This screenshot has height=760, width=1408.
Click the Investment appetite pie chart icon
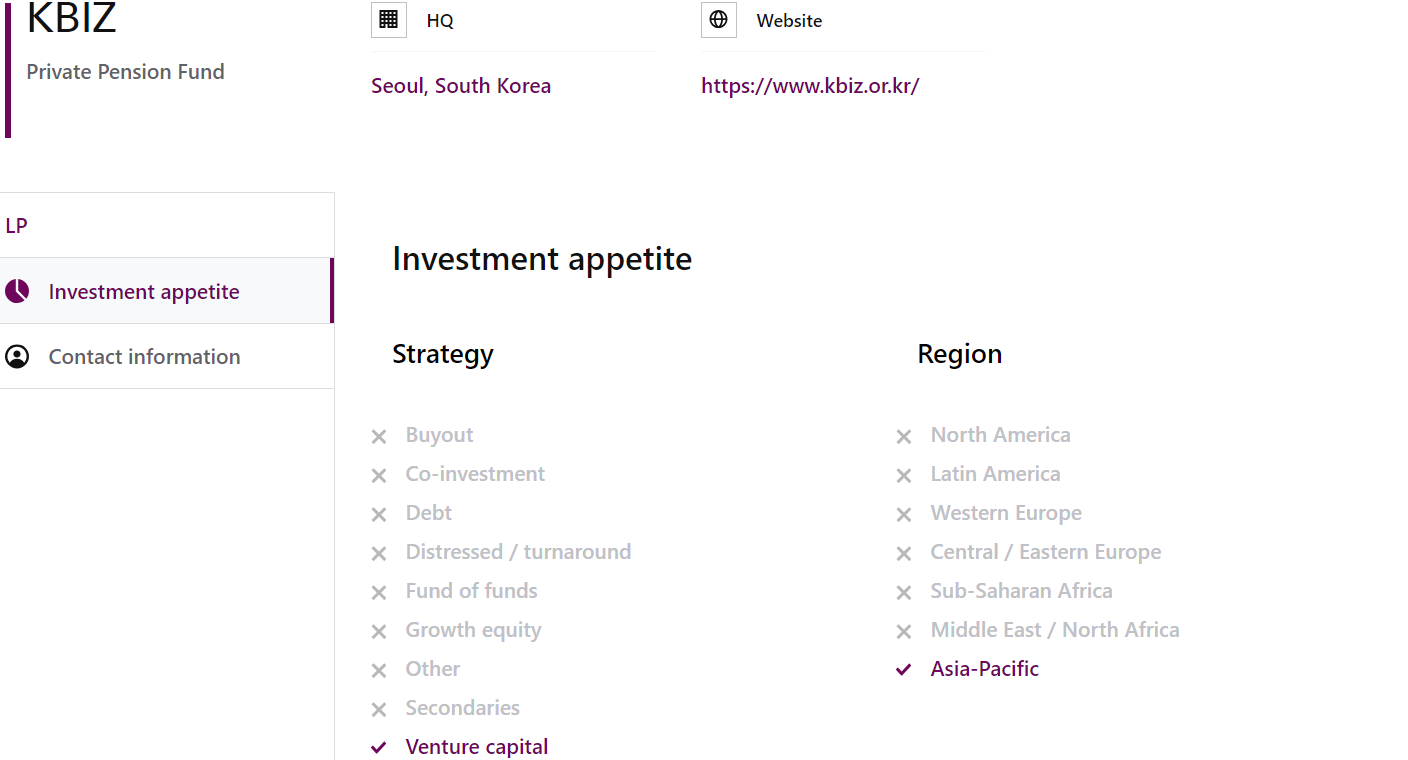pyautogui.click(x=17, y=291)
